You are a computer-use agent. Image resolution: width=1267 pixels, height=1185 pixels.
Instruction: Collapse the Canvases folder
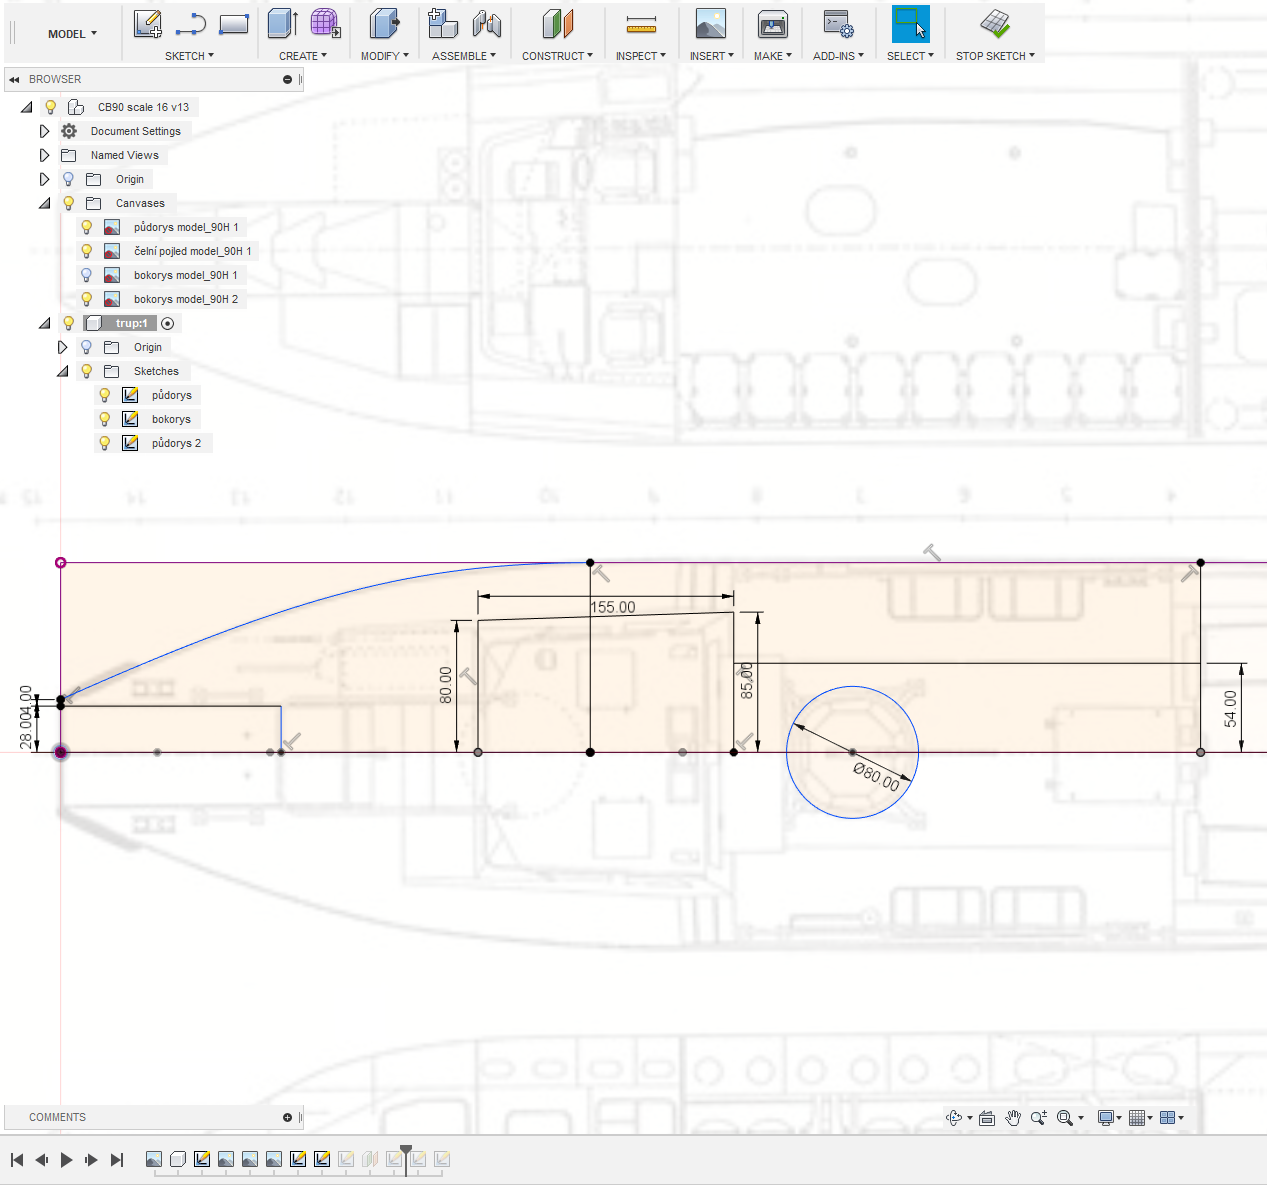coord(44,203)
